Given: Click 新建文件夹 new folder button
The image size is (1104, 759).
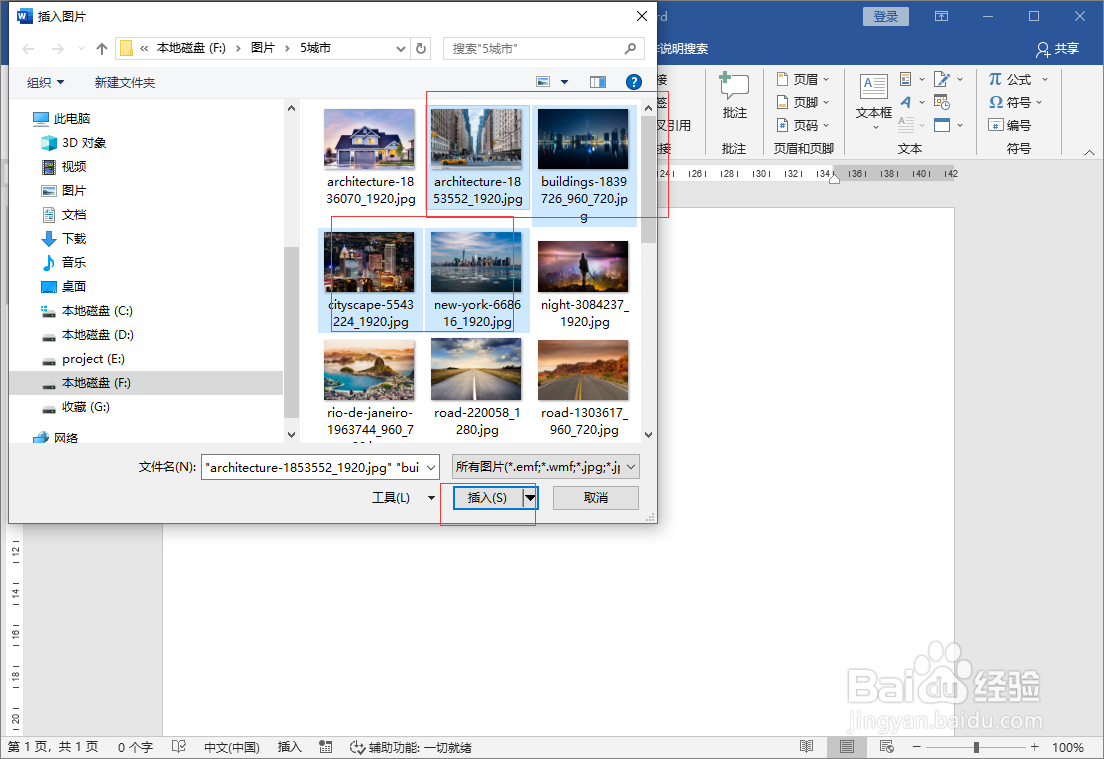Looking at the screenshot, I should 125,82.
